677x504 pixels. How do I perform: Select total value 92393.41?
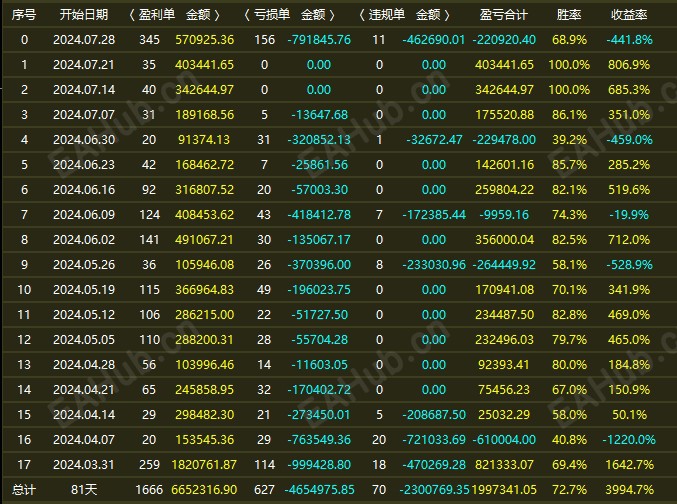coord(503,365)
